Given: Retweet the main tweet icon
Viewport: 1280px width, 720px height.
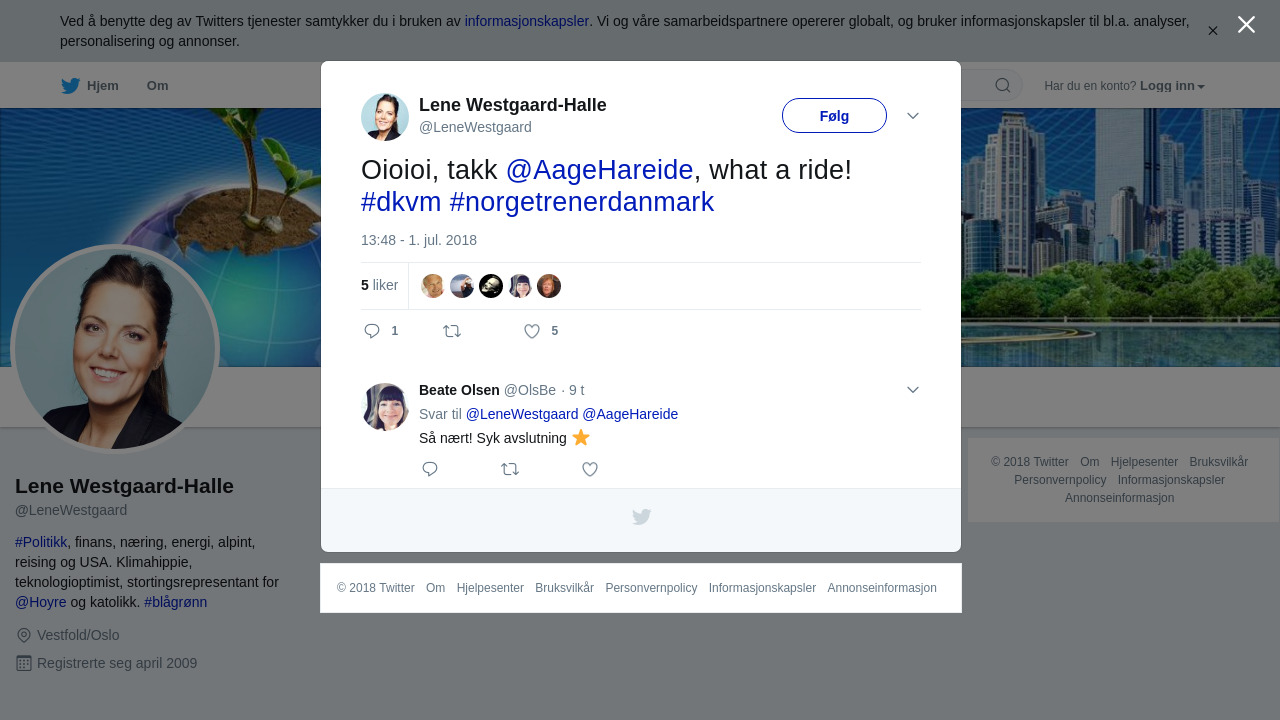Looking at the screenshot, I should coord(452,331).
